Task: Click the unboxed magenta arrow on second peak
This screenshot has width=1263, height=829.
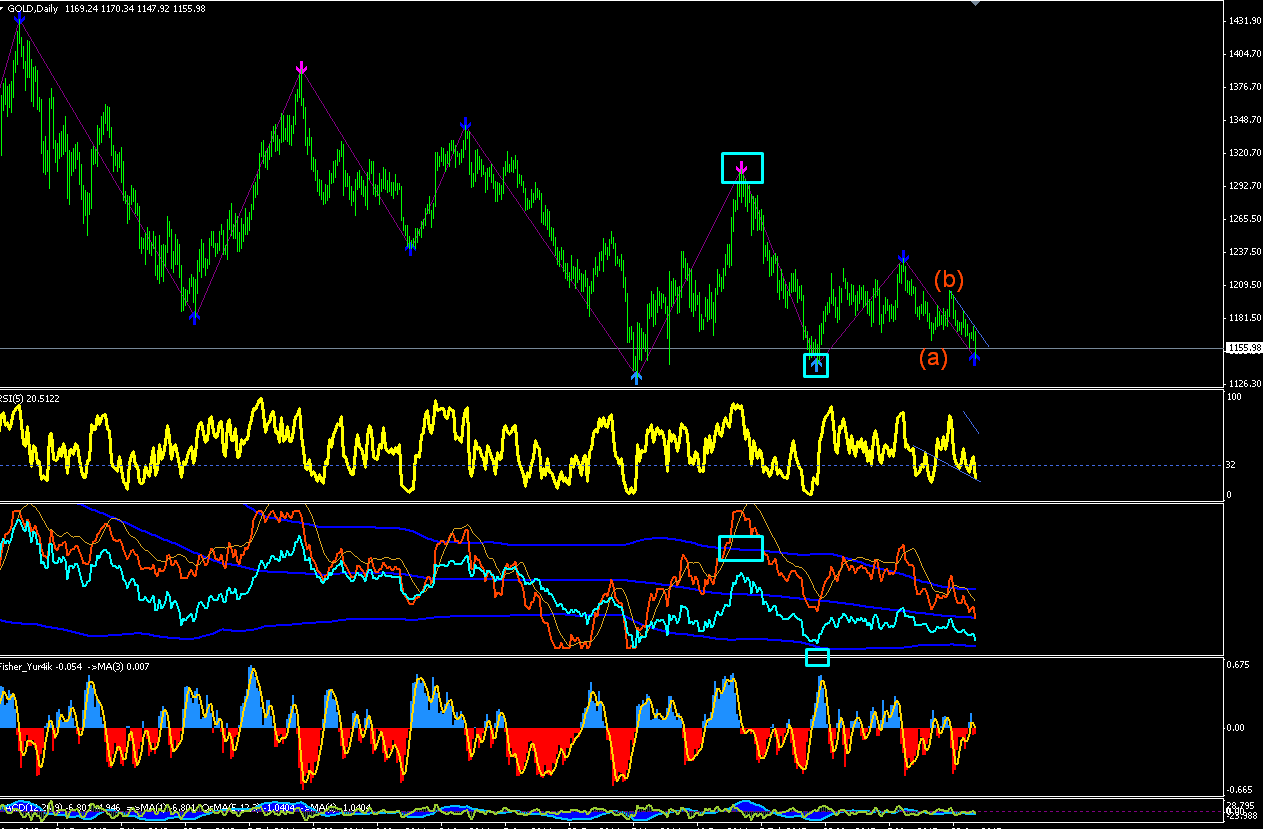Action: click(302, 68)
